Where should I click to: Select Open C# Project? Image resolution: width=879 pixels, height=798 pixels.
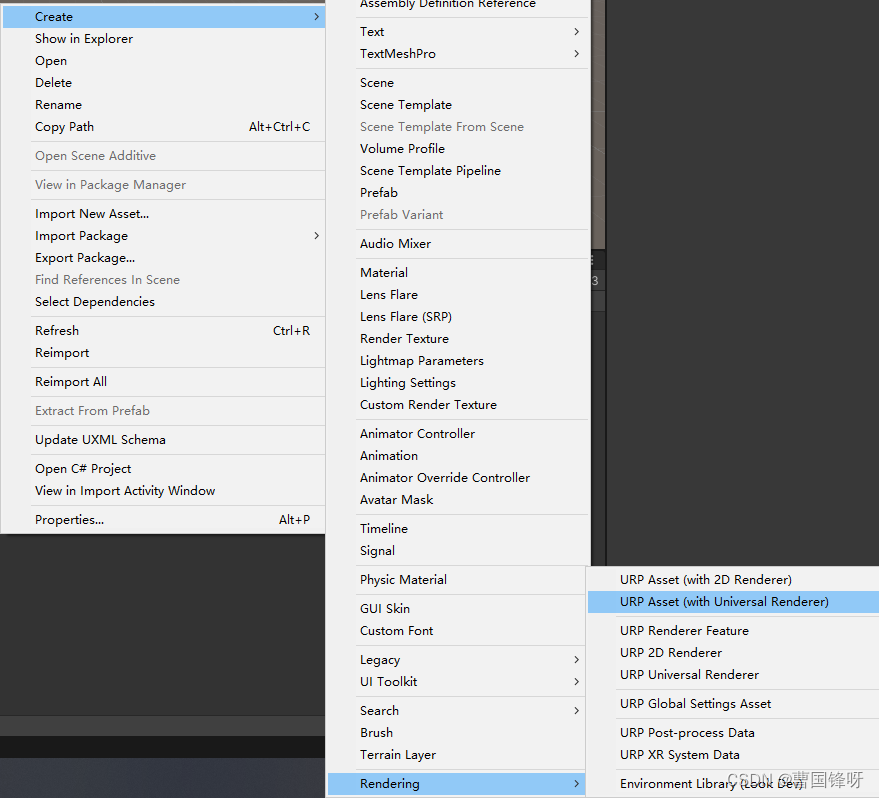pos(164,468)
